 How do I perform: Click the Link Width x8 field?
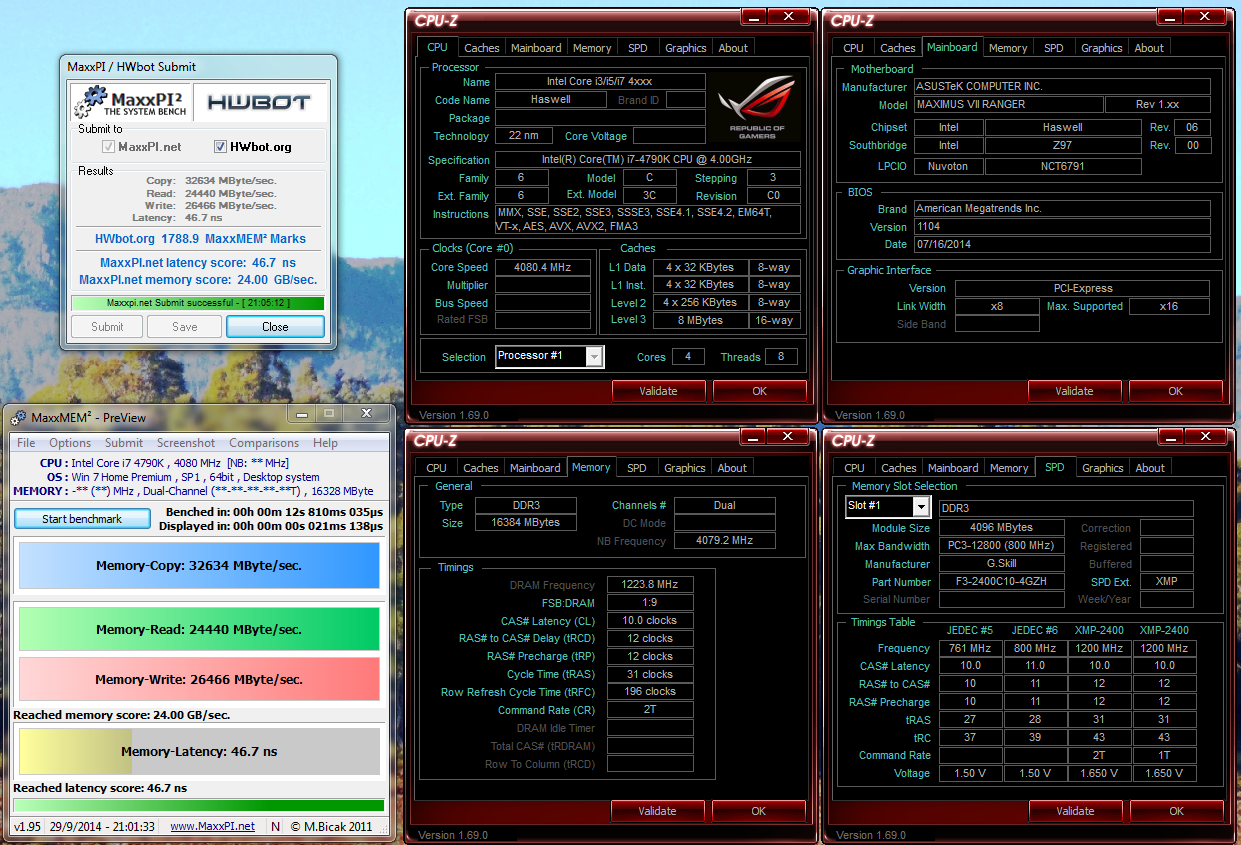pyautogui.click(x=997, y=306)
